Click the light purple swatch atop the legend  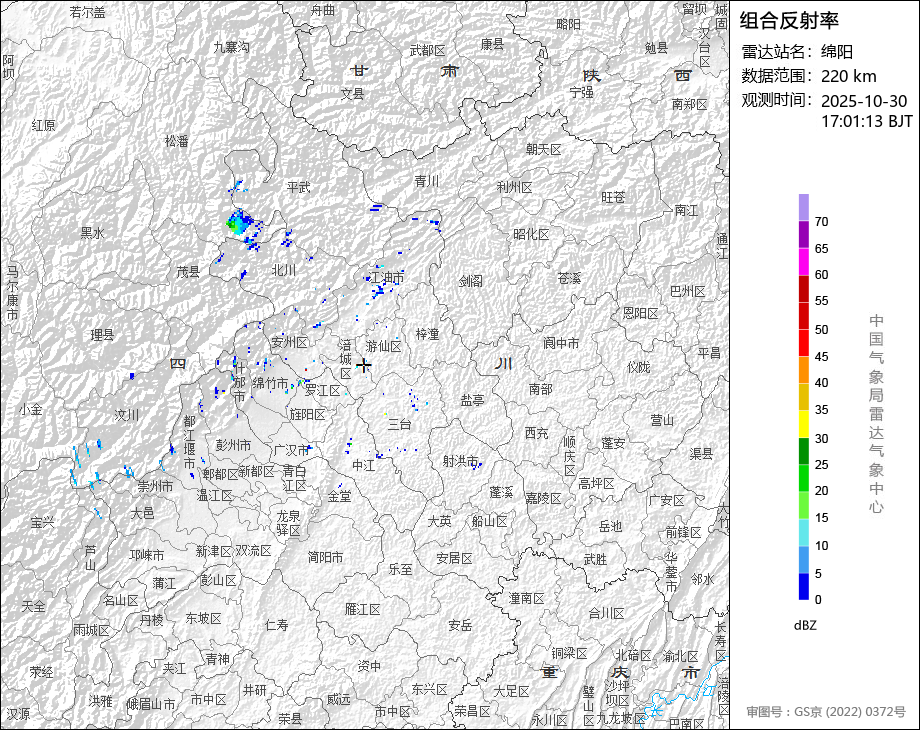tap(804, 207)
